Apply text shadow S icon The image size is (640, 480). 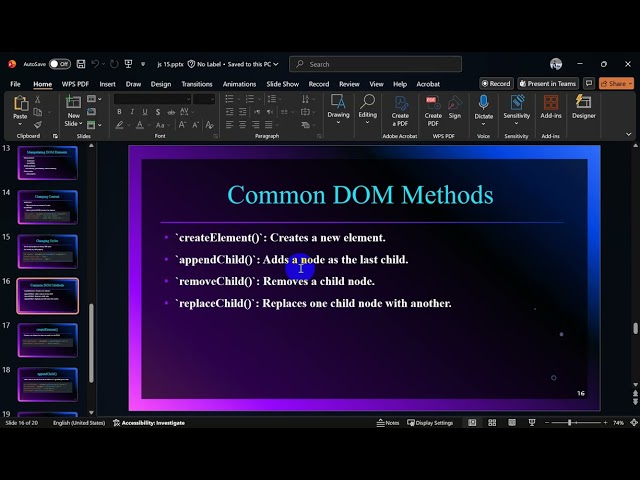click(x=158, y=112)
